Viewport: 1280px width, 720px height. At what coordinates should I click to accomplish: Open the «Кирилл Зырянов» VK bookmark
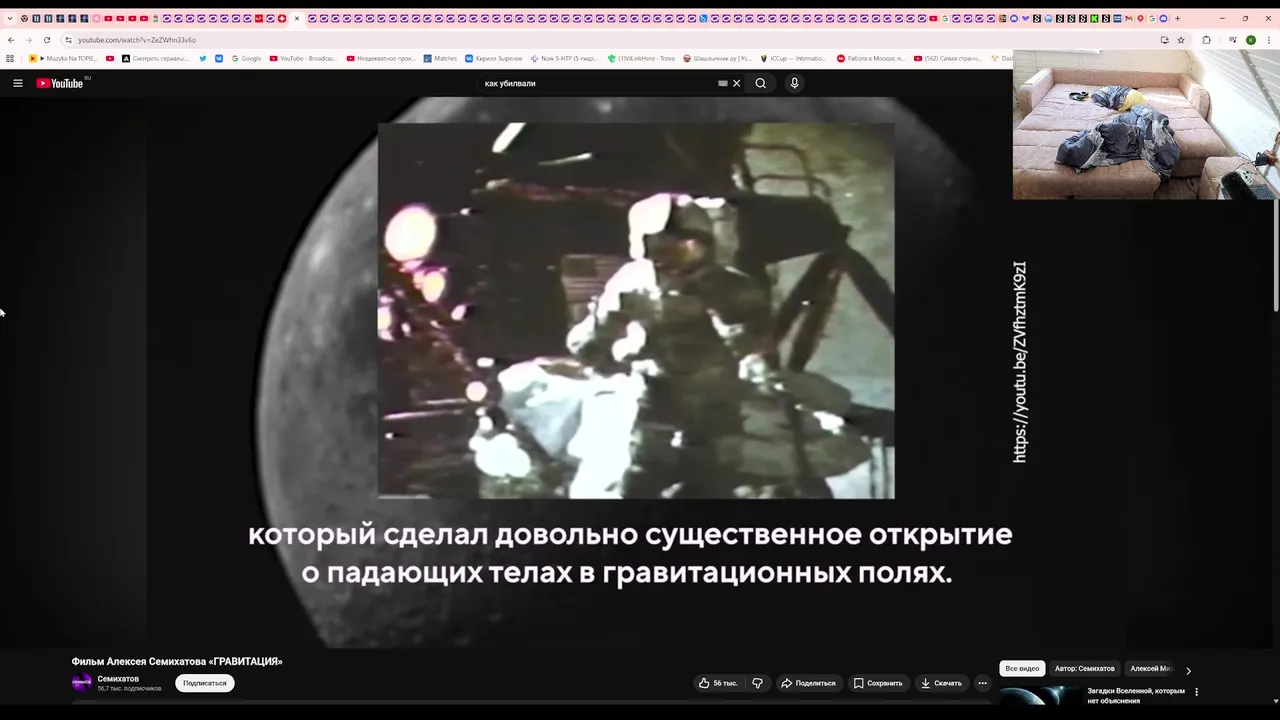point(493,58)
